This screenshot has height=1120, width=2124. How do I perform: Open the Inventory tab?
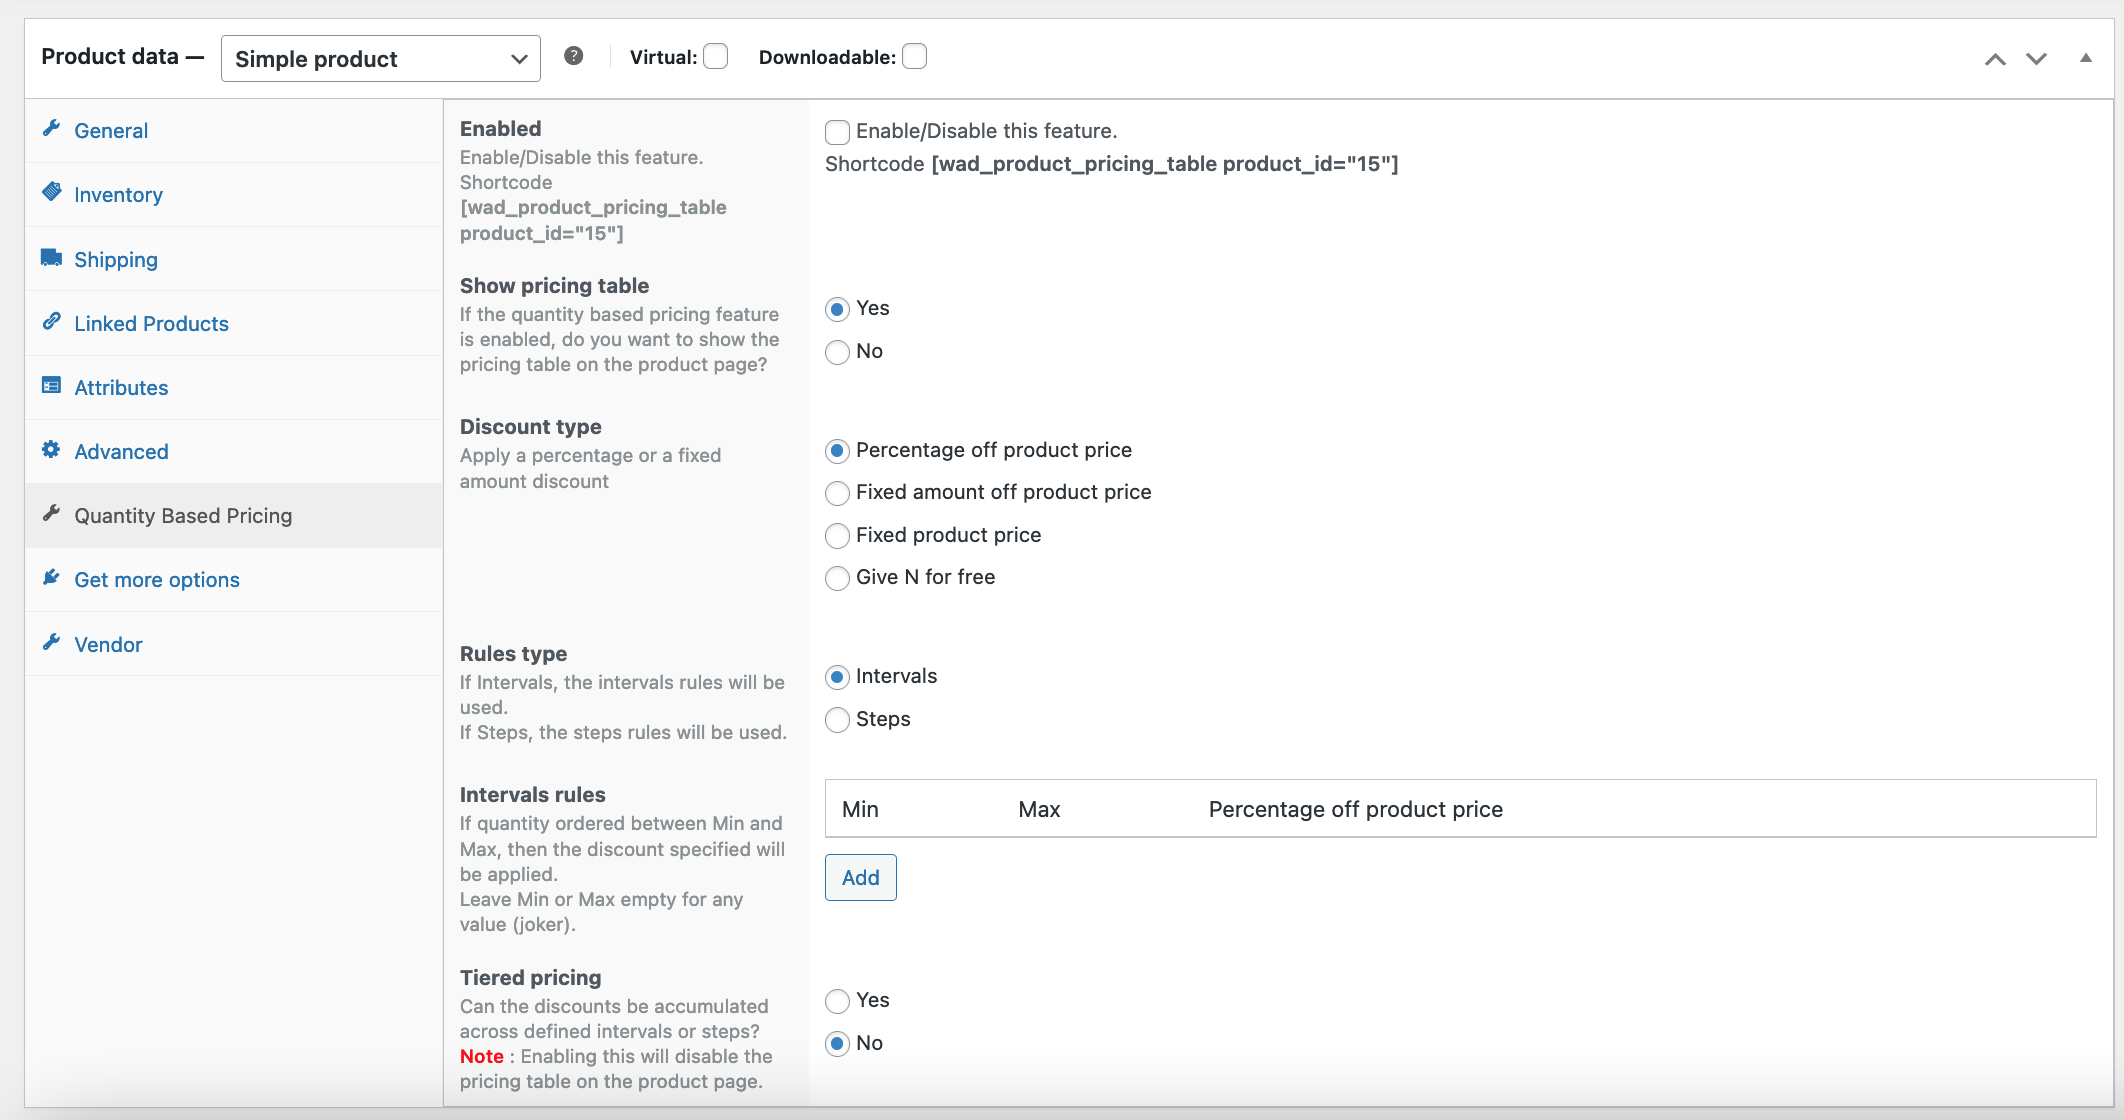[x=234, y=195]
